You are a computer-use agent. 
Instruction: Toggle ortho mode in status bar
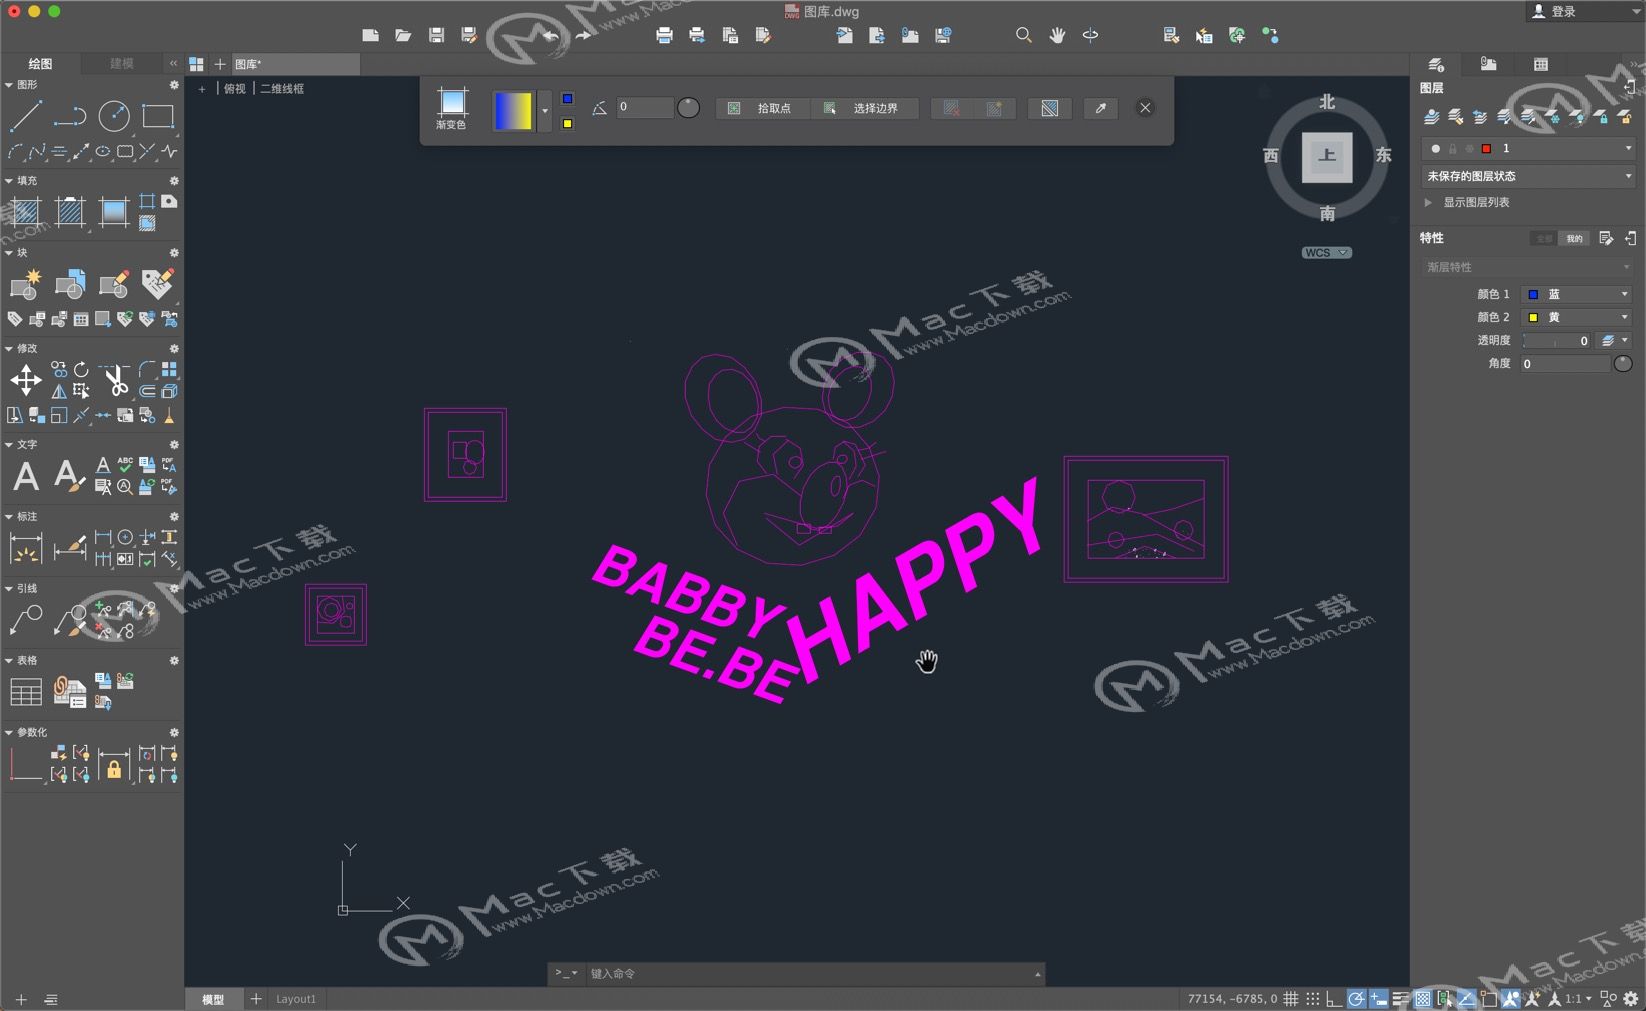pyautogui.click(x=1334, y=998)
